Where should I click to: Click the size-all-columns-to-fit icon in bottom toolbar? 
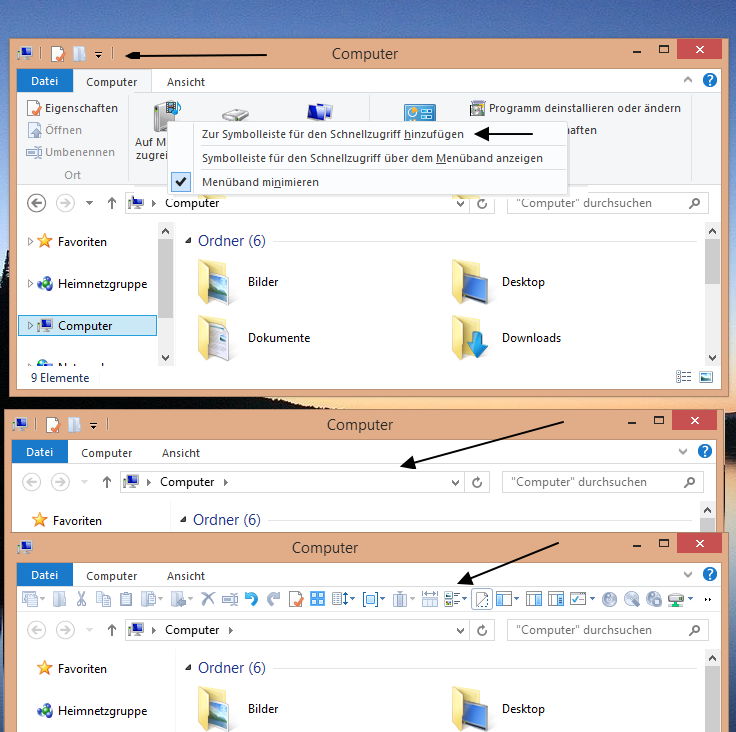(x=429, y=599)
